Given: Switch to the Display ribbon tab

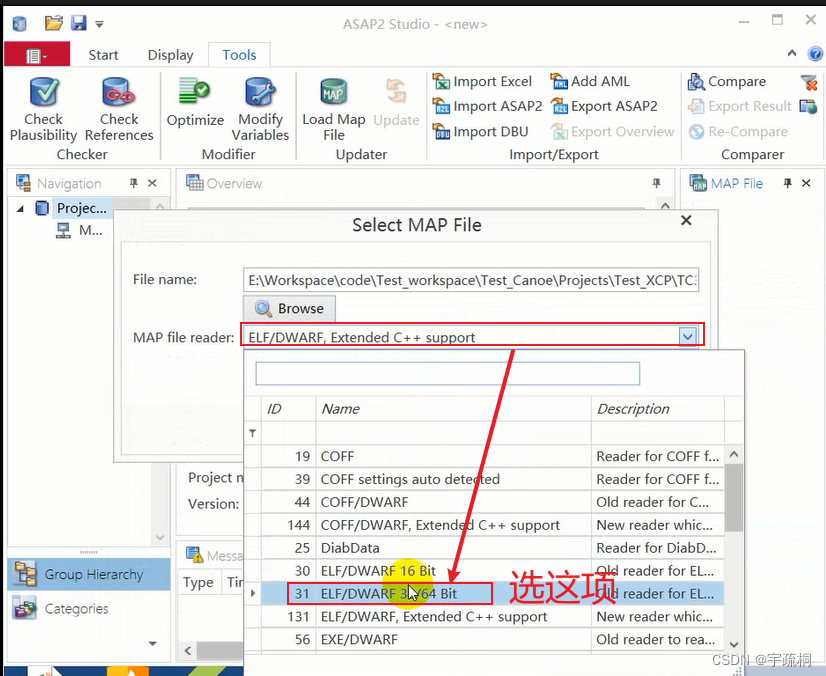Looking at the screenshot, I should pos(170,55).
